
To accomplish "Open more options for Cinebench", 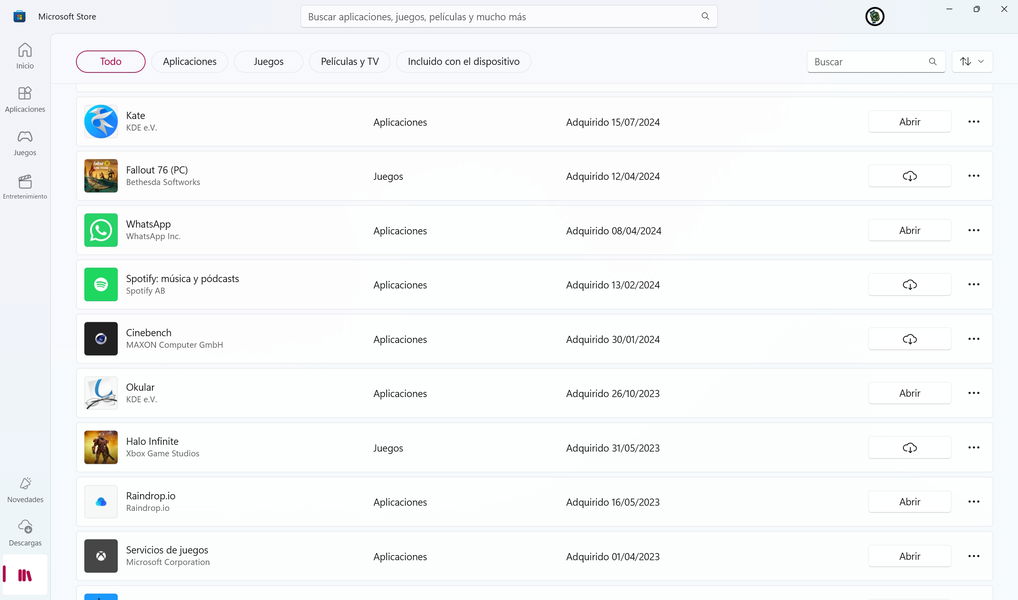I will (974, 339).
